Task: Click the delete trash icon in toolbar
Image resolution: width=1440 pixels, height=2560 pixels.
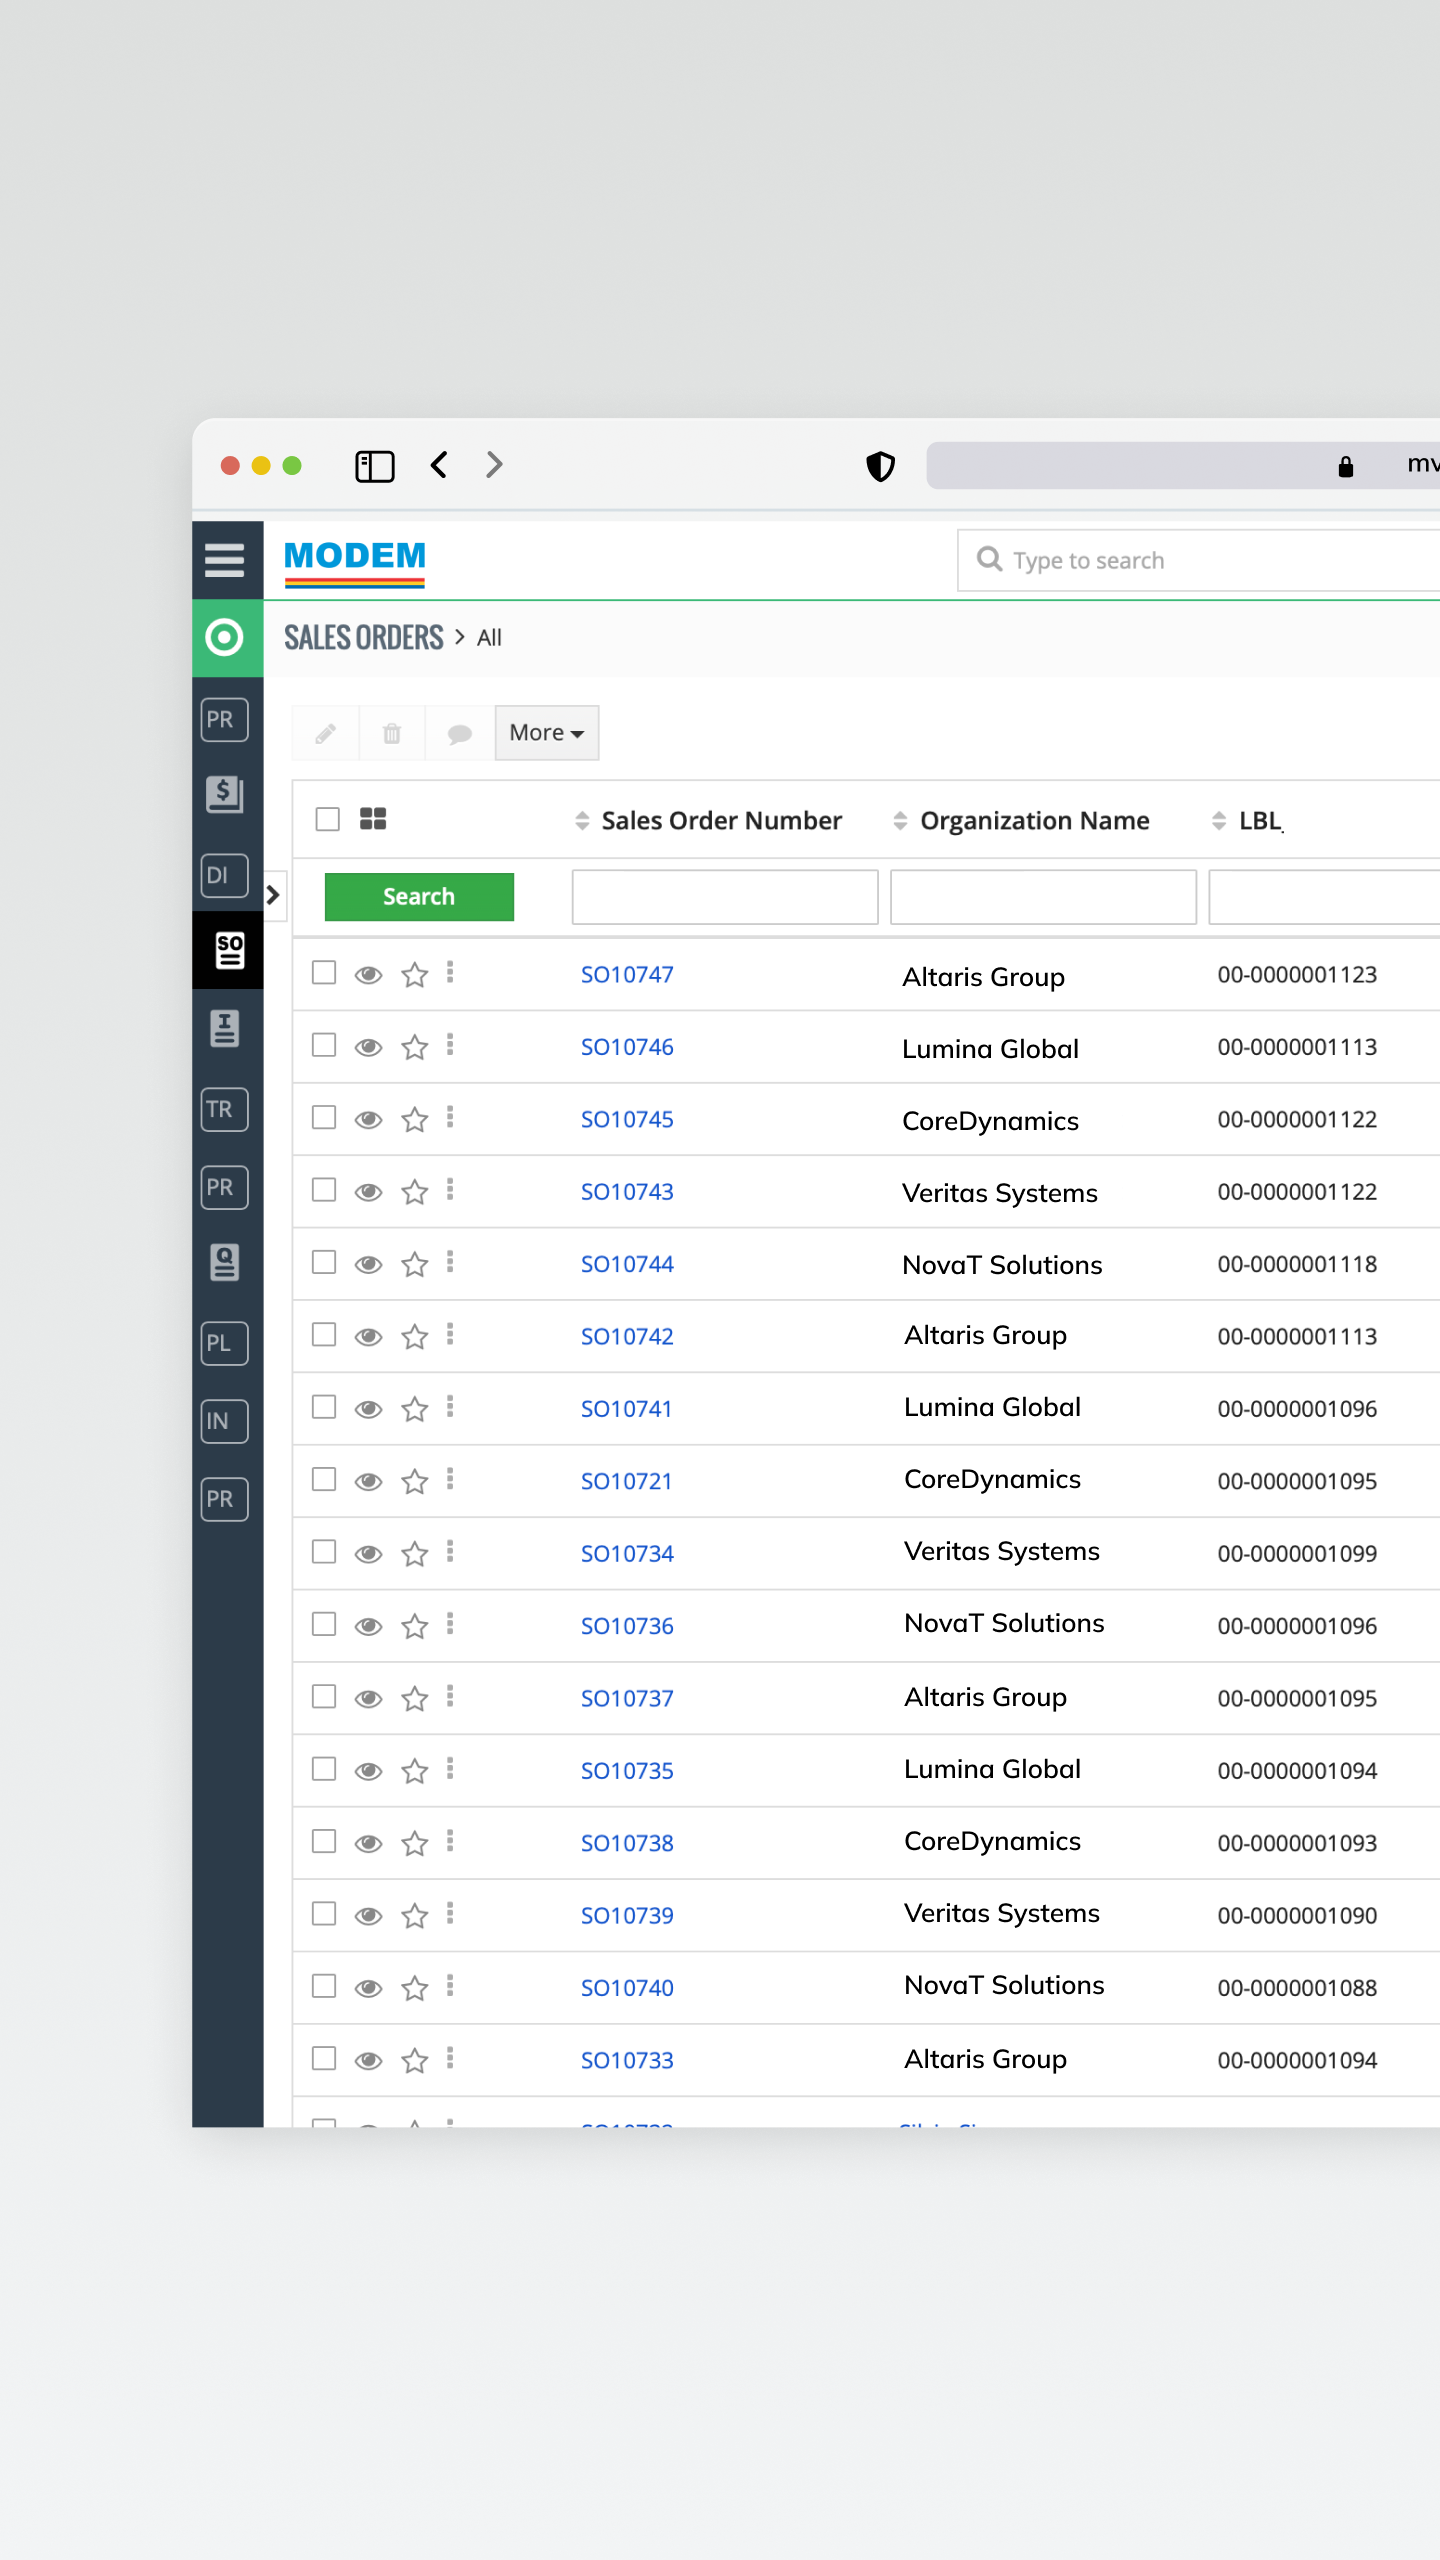Action: click(392, 734)
